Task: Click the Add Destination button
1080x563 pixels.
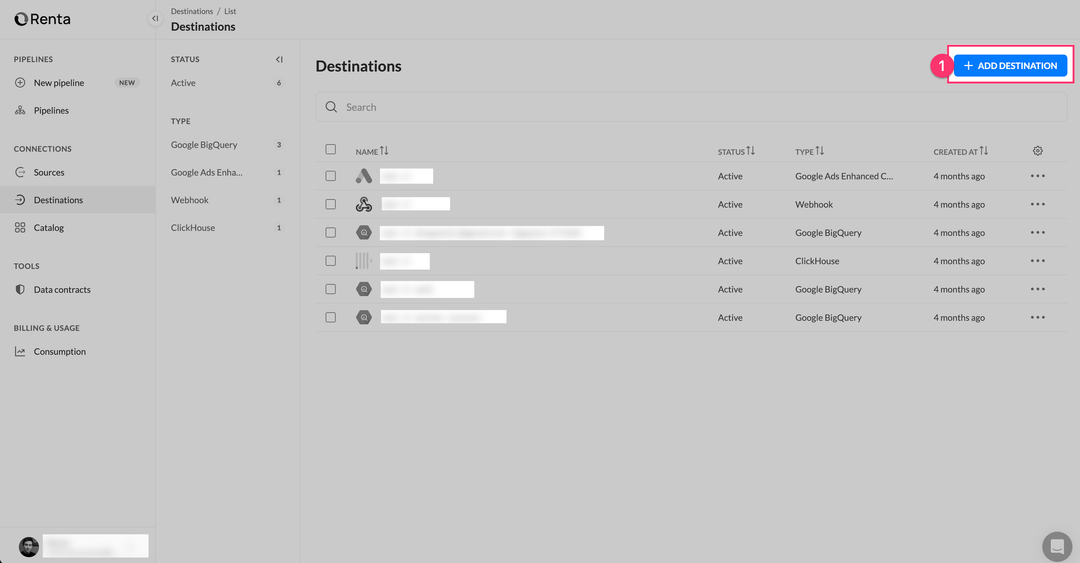Action: pyautogui.click(x=1010, y=66)
